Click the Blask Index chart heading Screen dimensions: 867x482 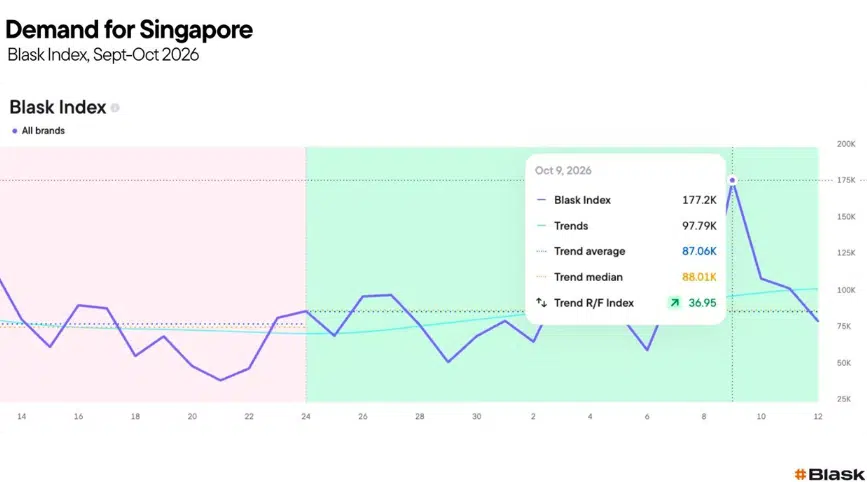(58, 107)
